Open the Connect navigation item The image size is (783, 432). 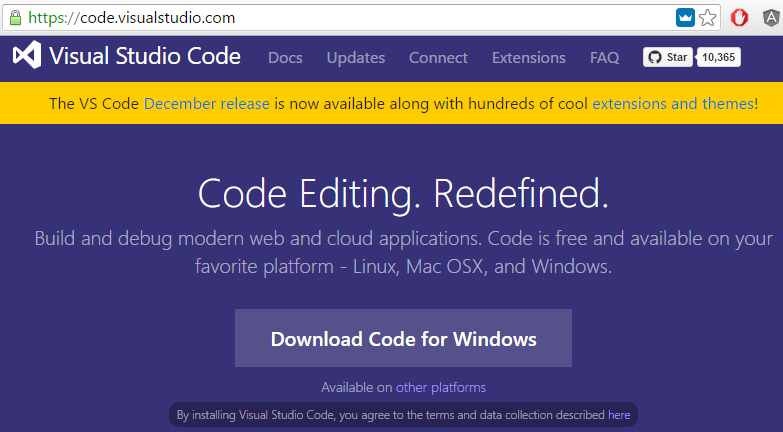pos(438,57)
